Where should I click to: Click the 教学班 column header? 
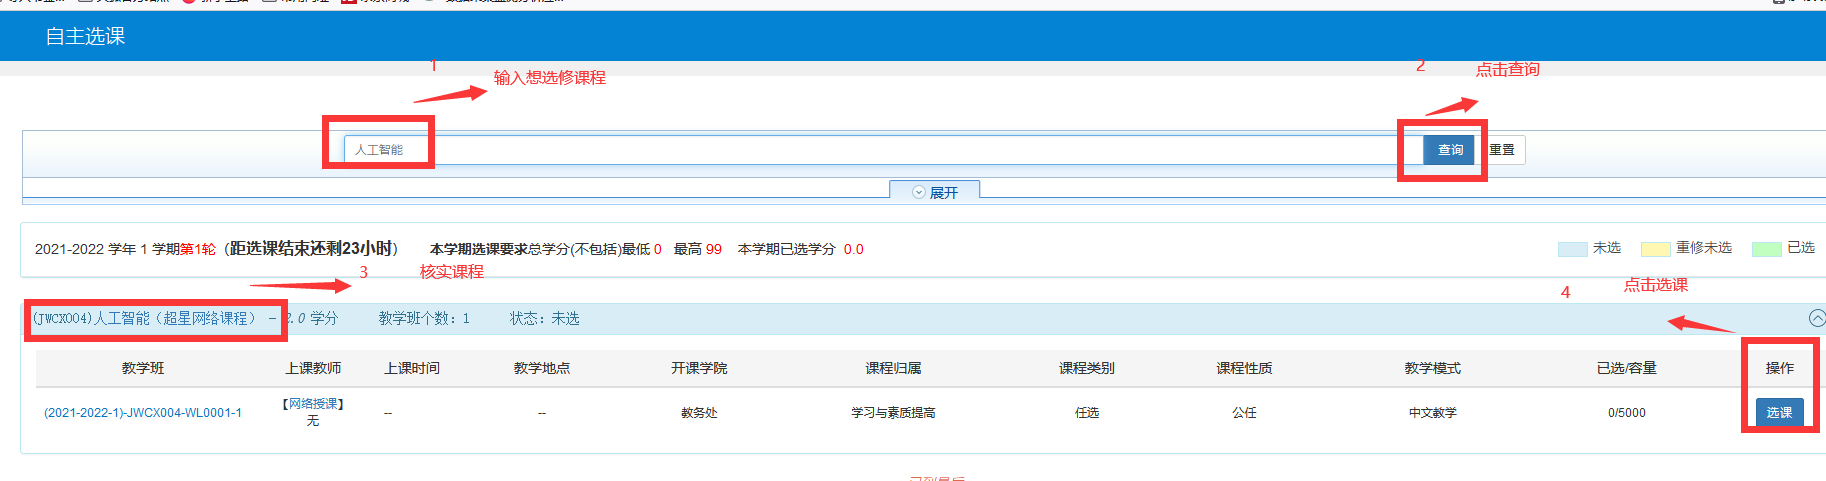[x=143, y=368]
